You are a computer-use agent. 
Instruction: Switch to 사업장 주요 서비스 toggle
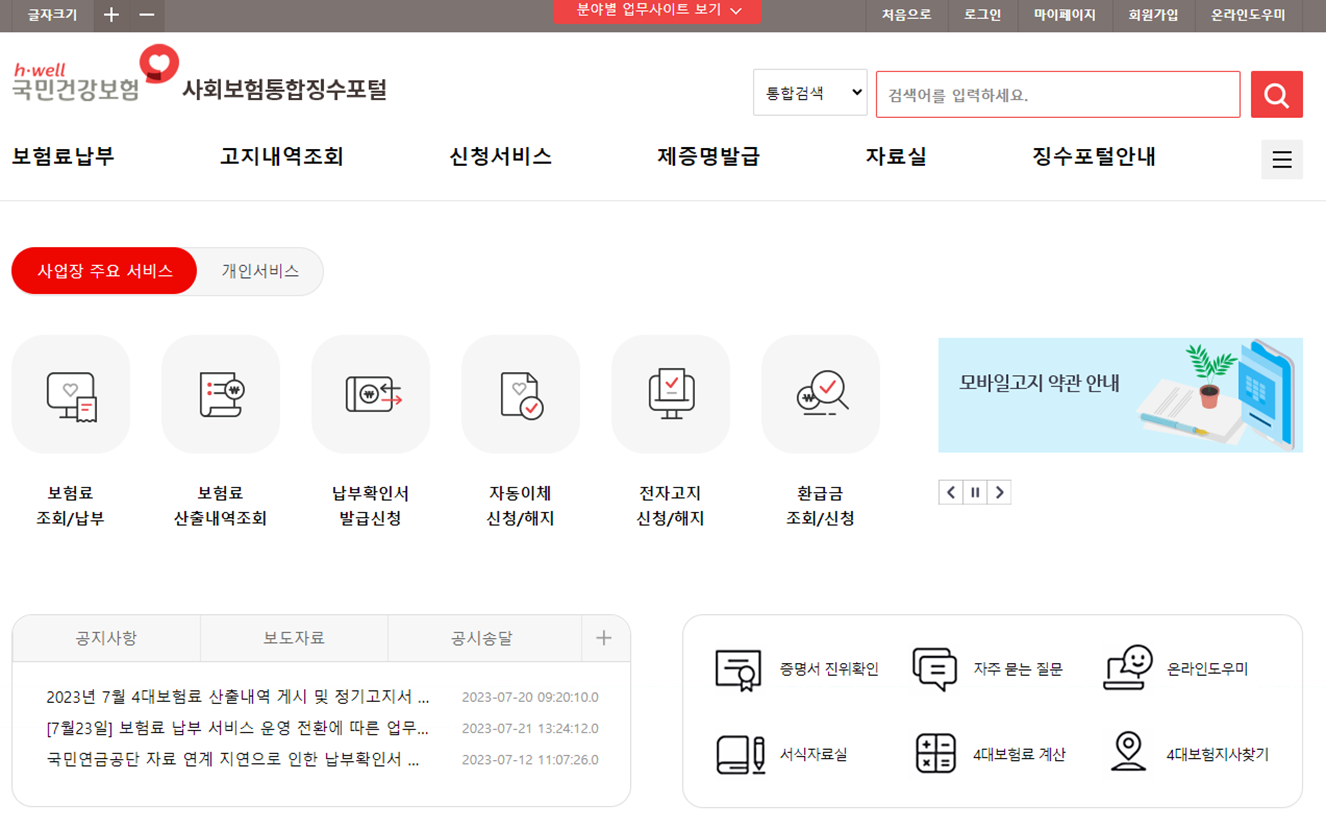point(104,271)
